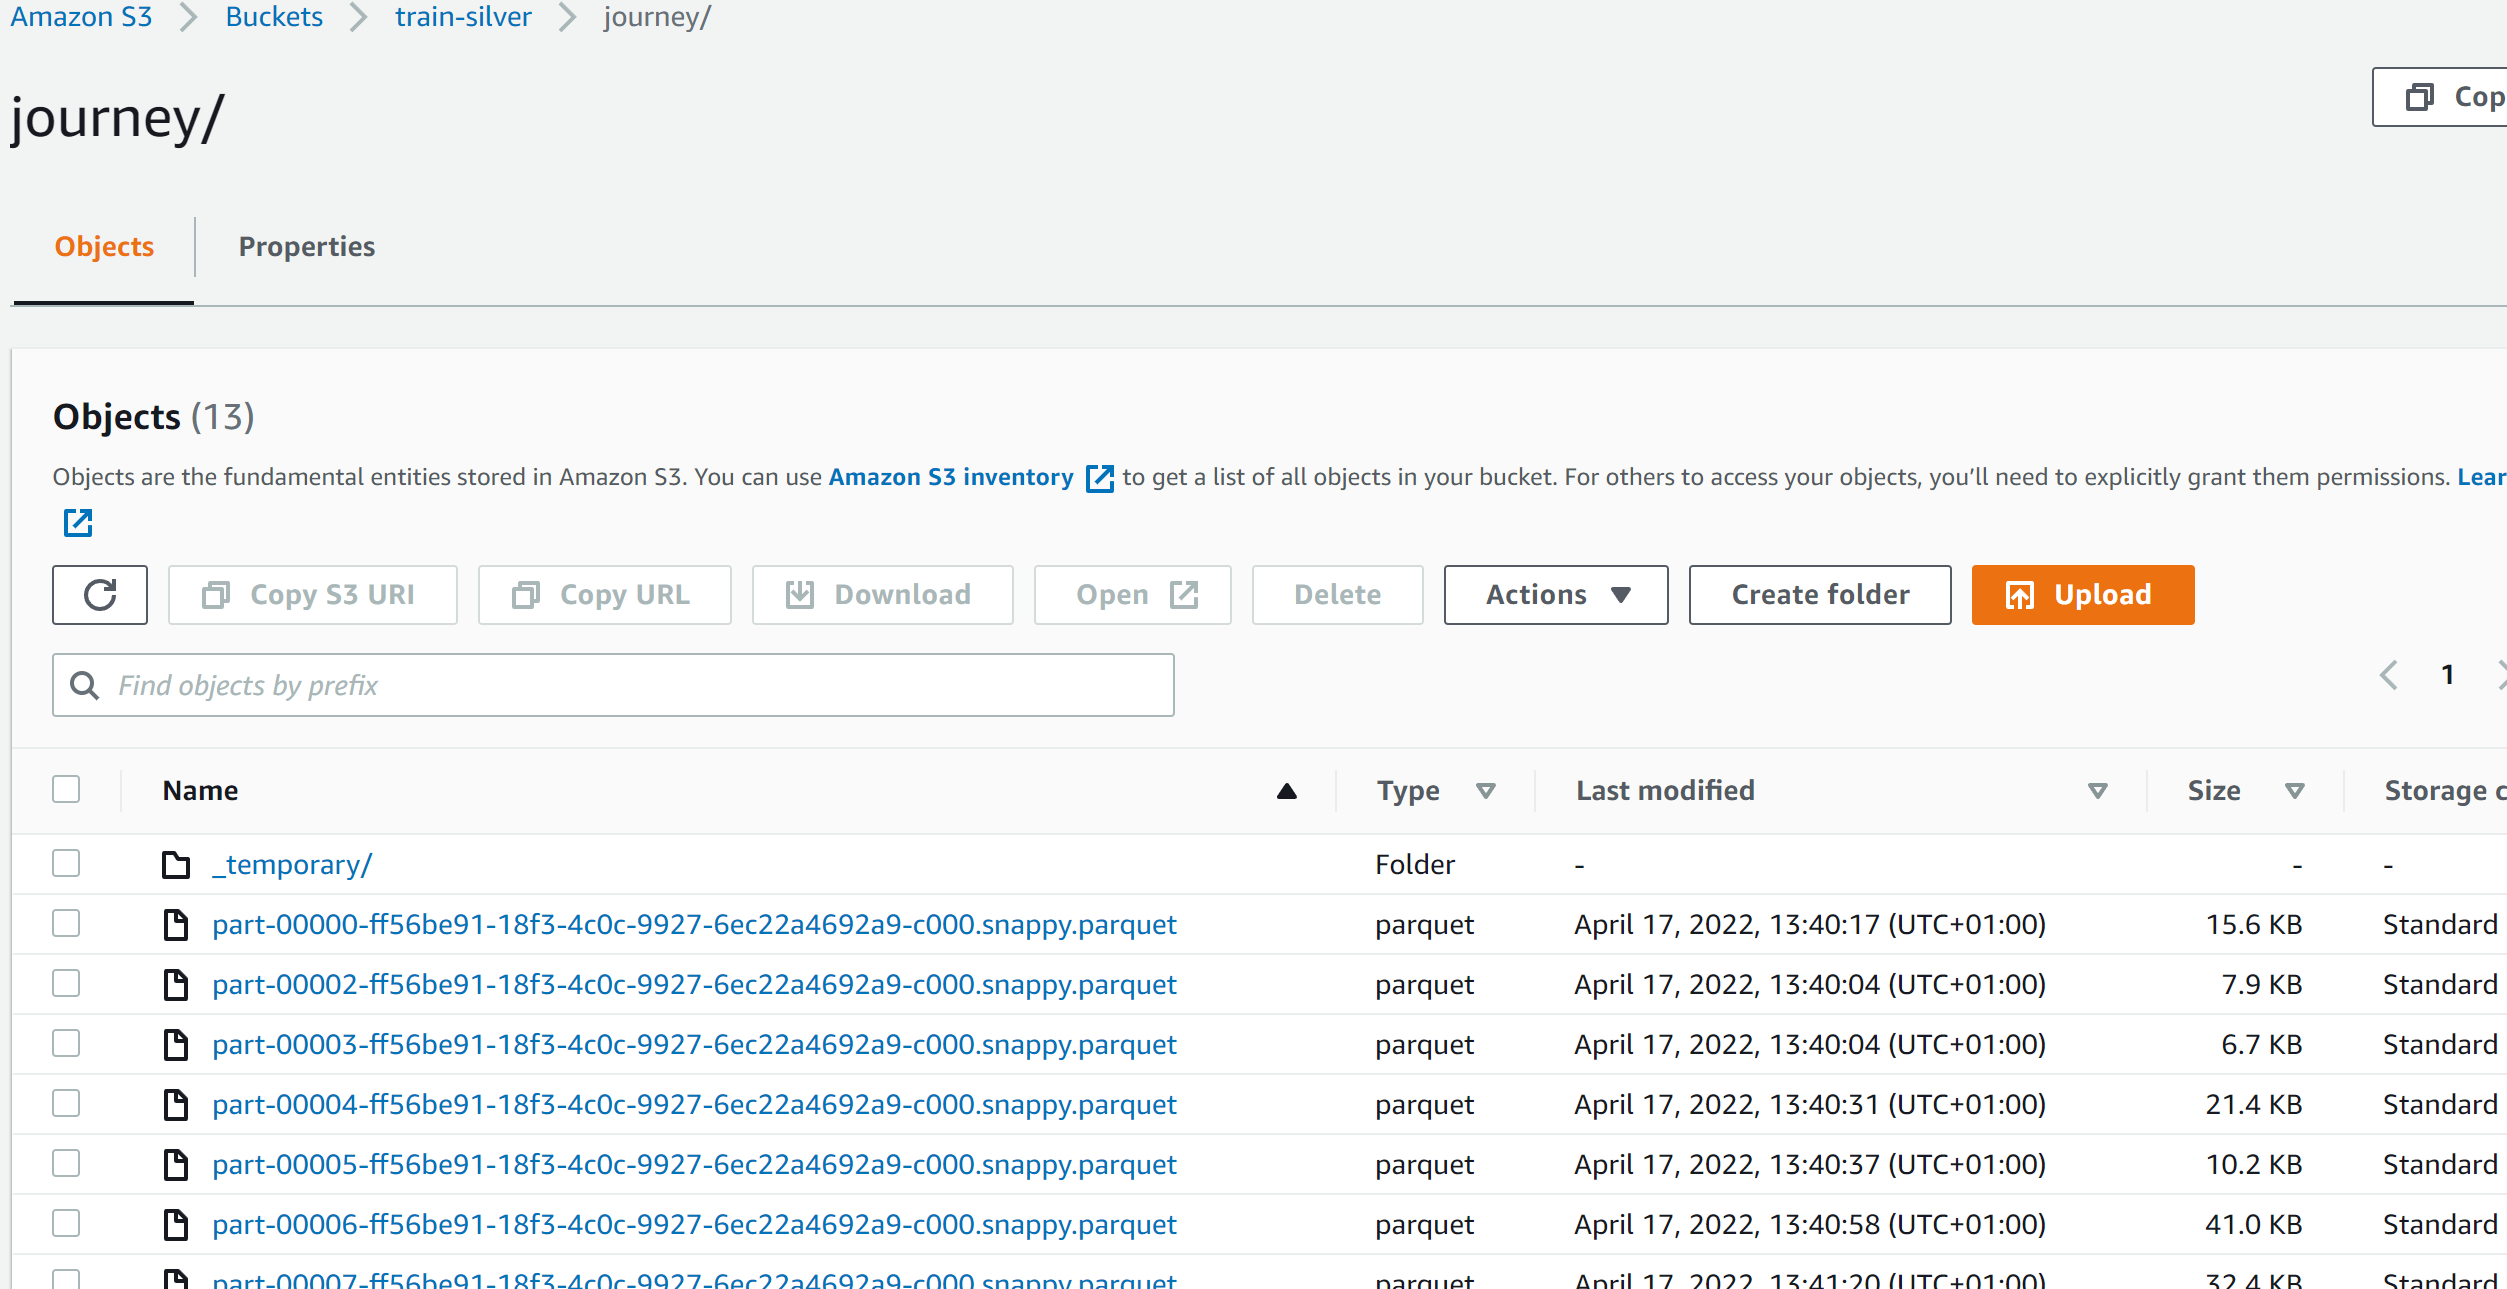This screenshot has width=2507, height=1289.
Task: Focus the Find objects by prefix field
Action: coord(640,685)
